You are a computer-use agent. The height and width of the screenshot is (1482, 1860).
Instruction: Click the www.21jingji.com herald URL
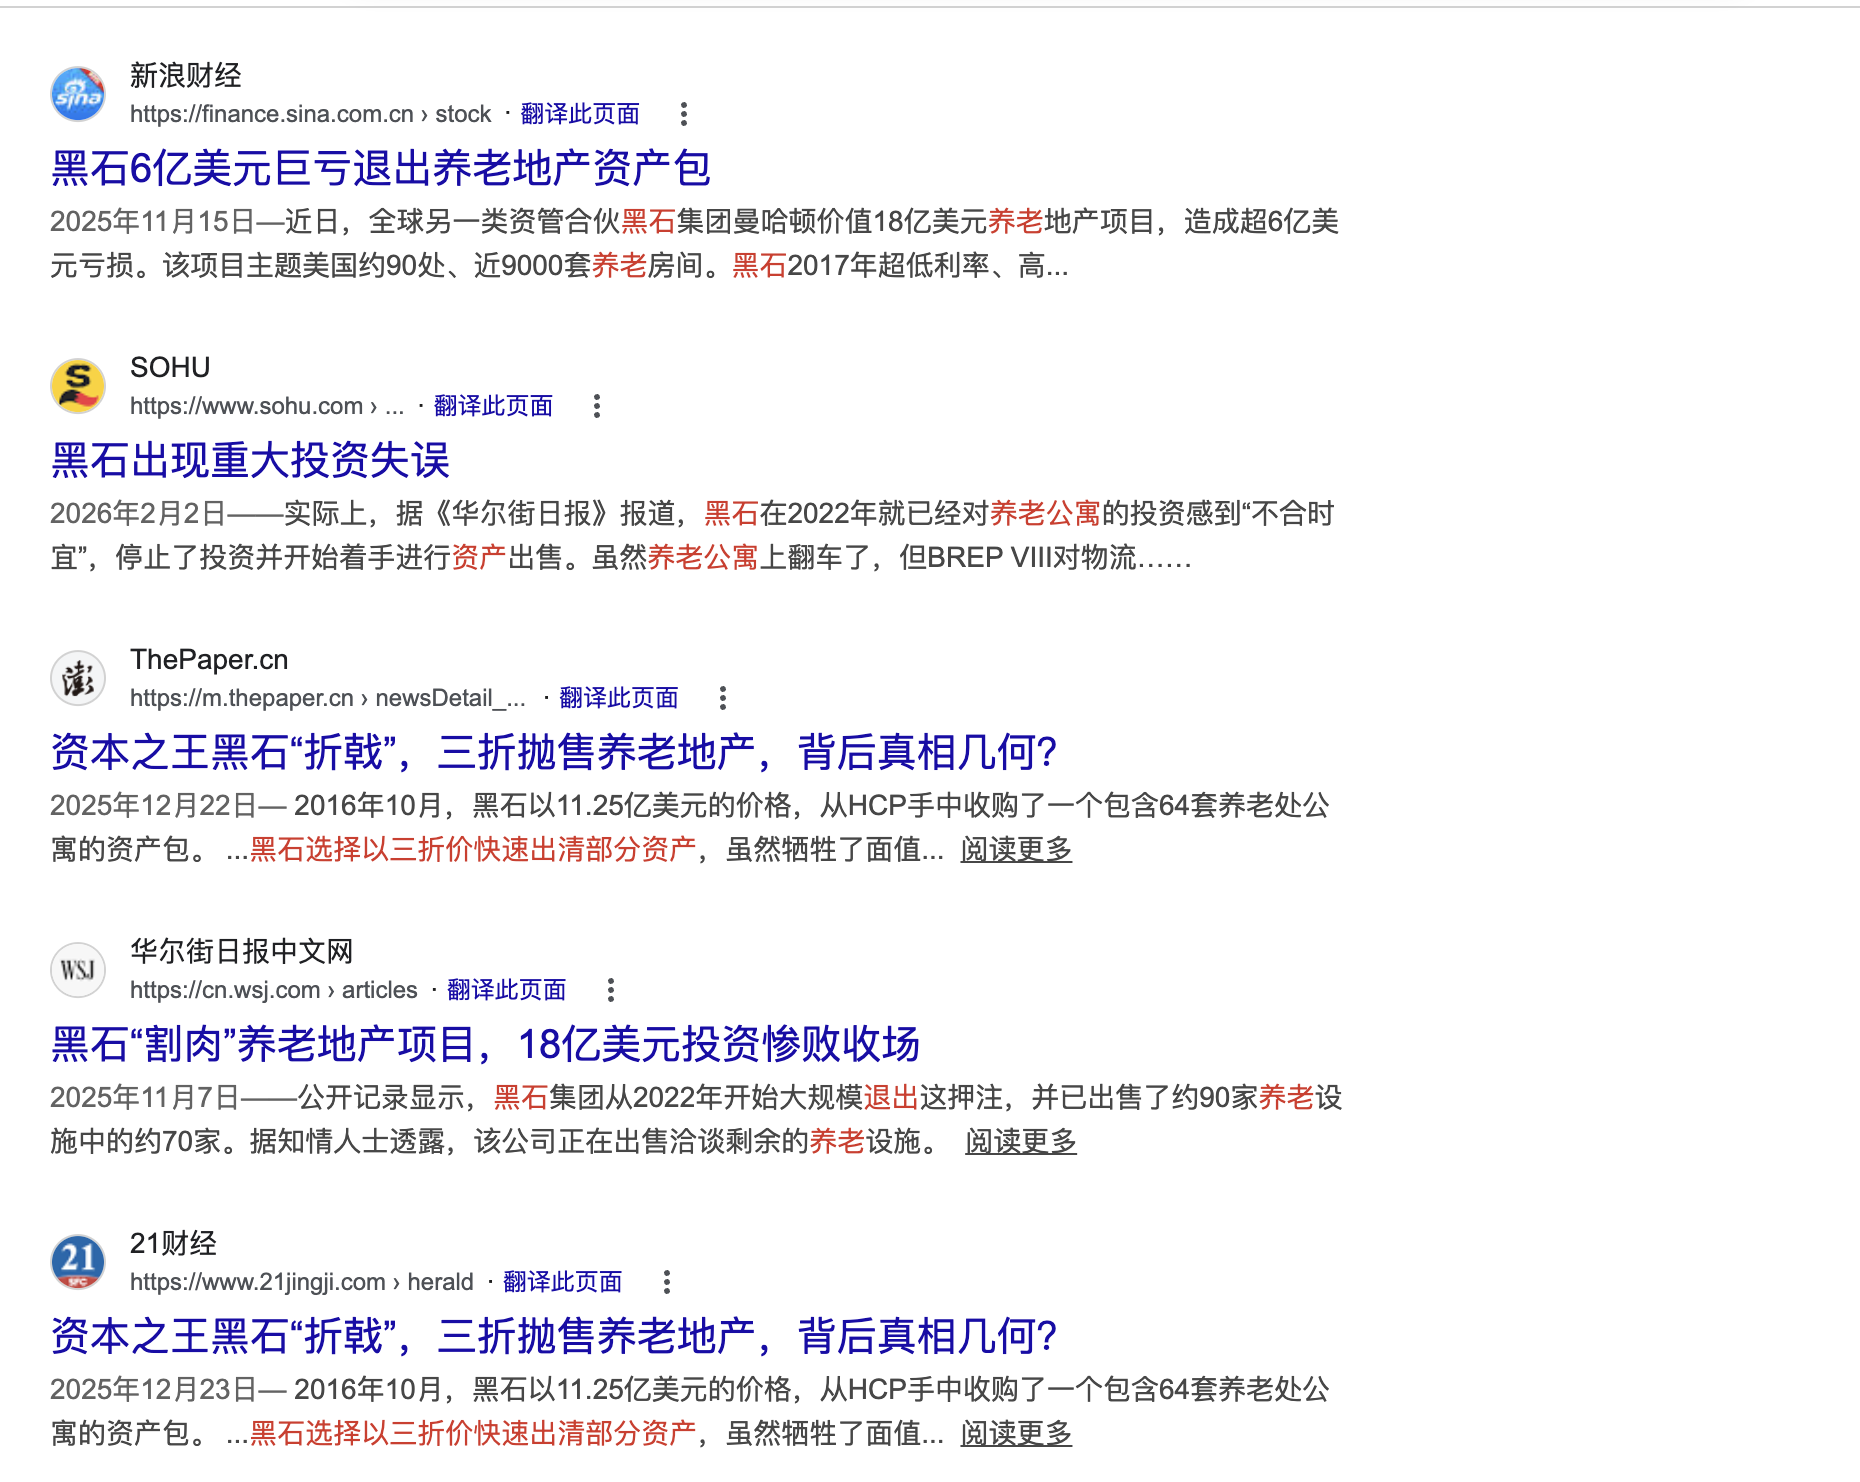(302, 1282)
